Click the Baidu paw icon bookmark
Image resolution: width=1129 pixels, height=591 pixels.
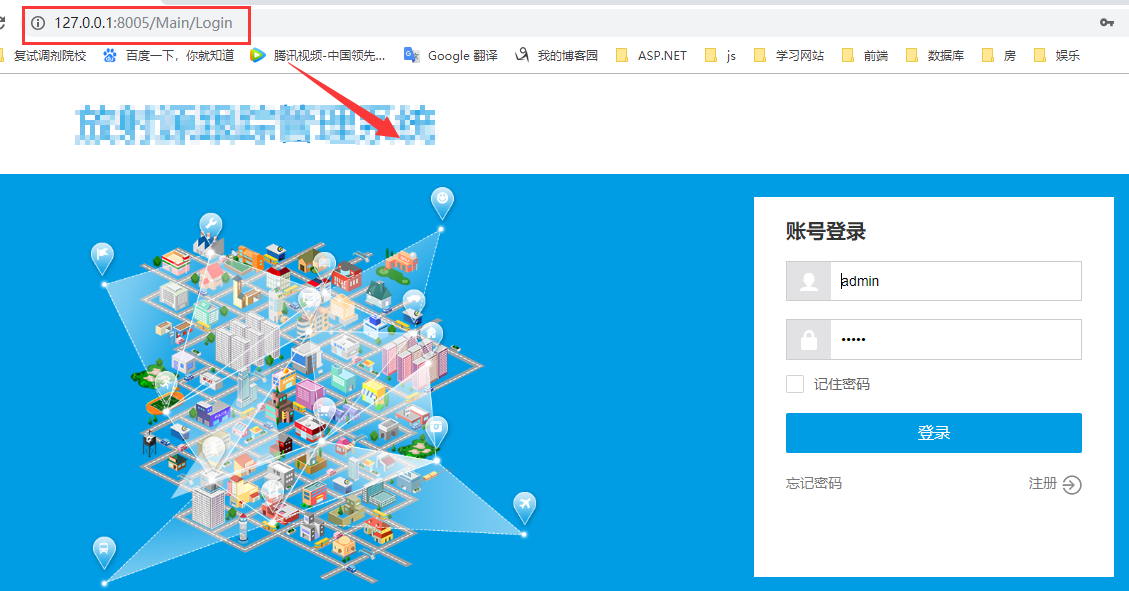109,55
